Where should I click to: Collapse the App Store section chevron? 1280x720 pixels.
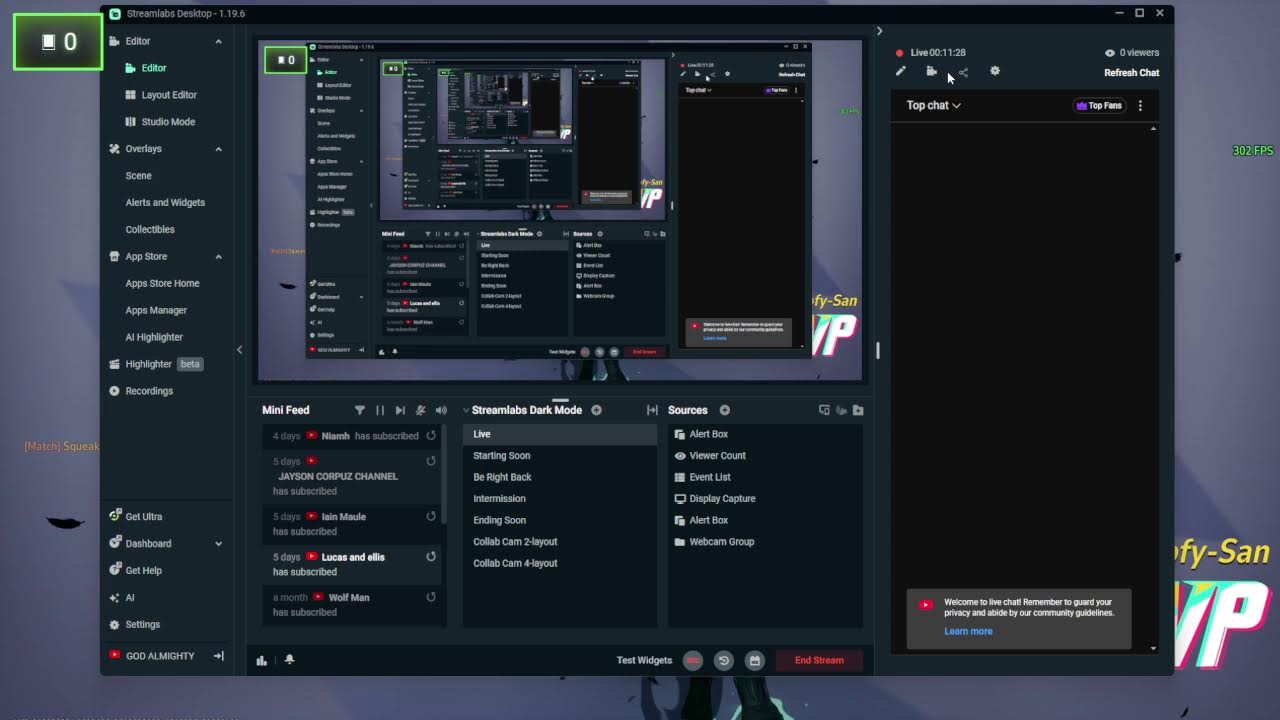(x=219, y=257)
